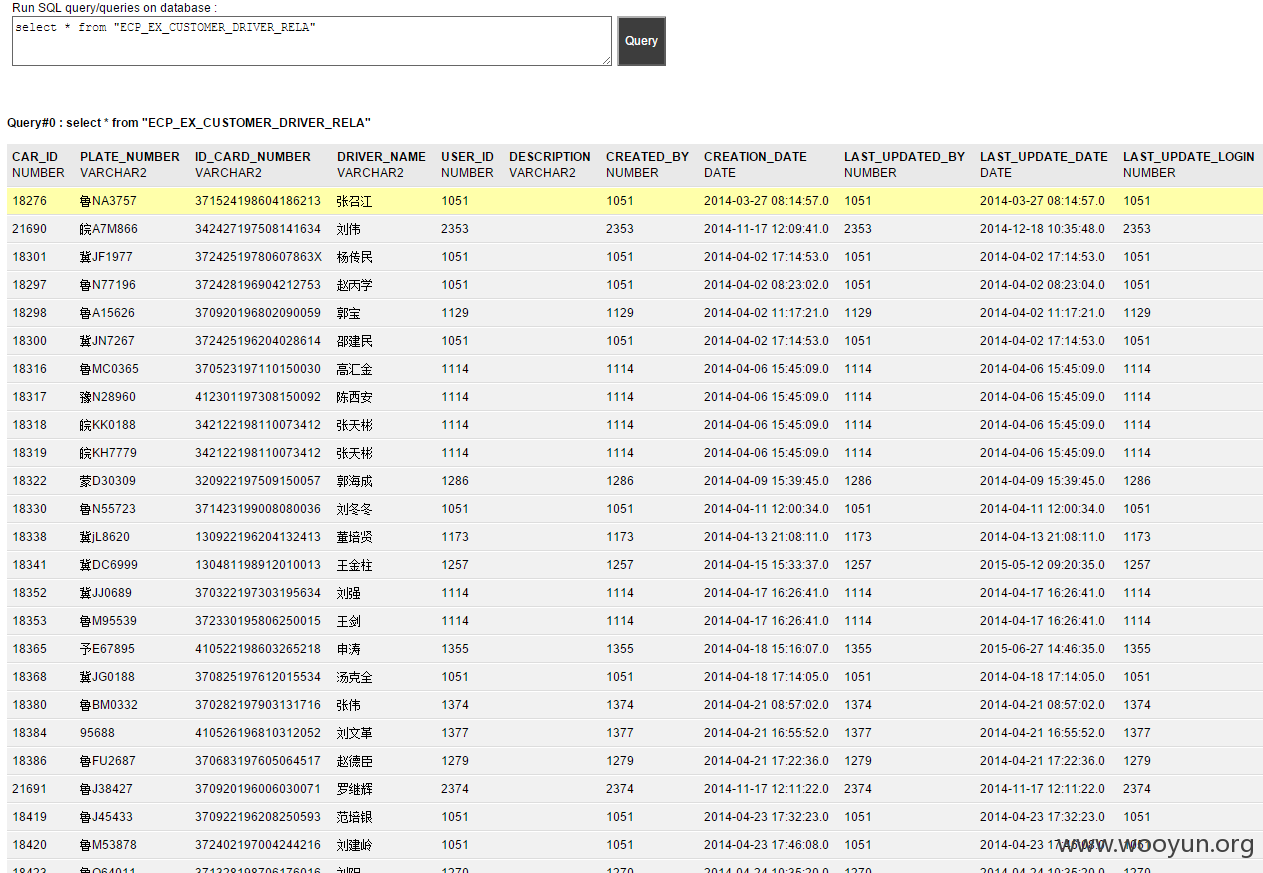Viewport: 1263px width, 873px height.
Task: Click plate number 鲁BM0332
Action: pyautogui.click(x=109, y=705)
